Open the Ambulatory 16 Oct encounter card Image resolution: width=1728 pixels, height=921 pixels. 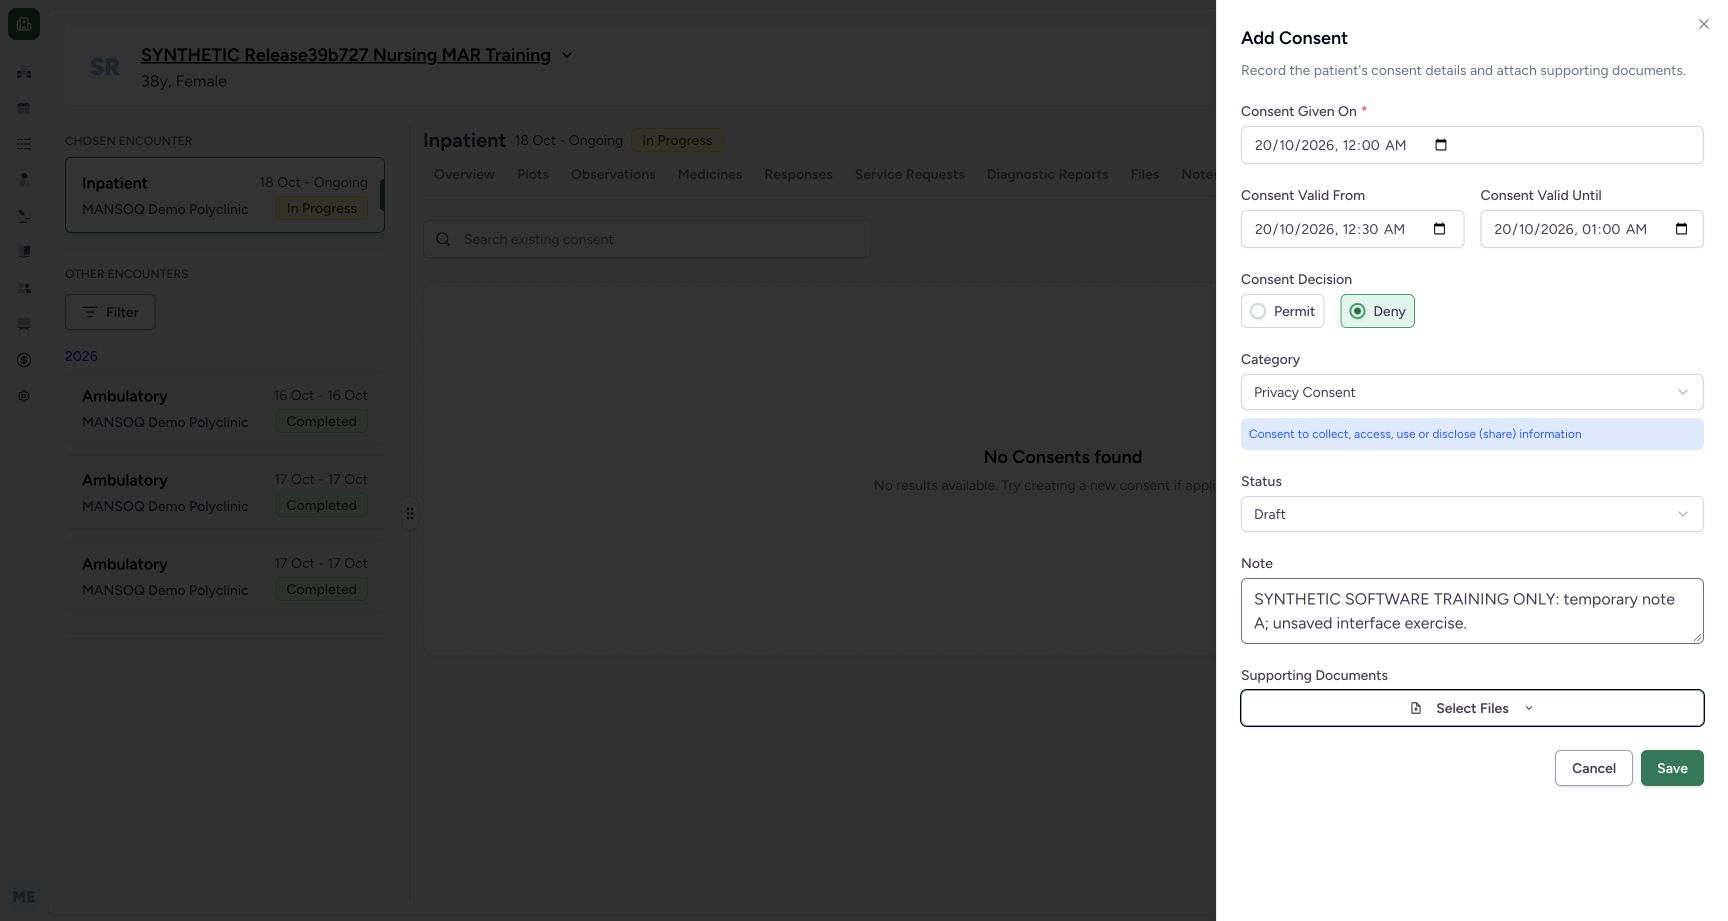point(225,408)
